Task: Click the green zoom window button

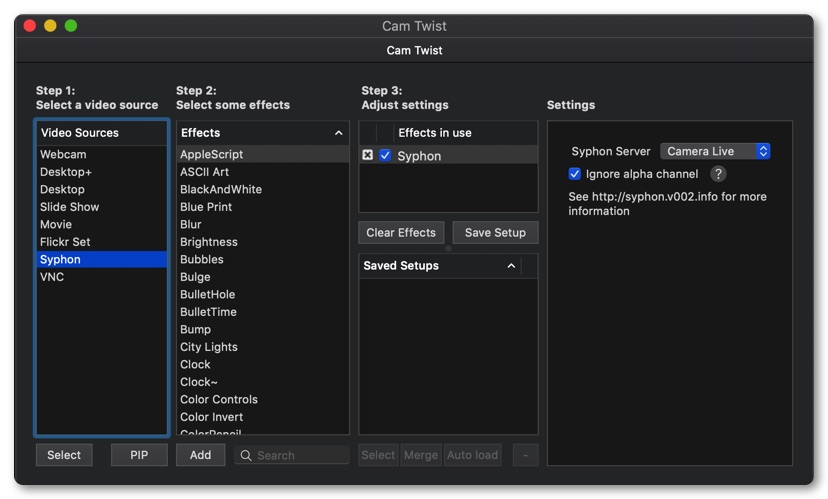Action: tap(71, 25)
